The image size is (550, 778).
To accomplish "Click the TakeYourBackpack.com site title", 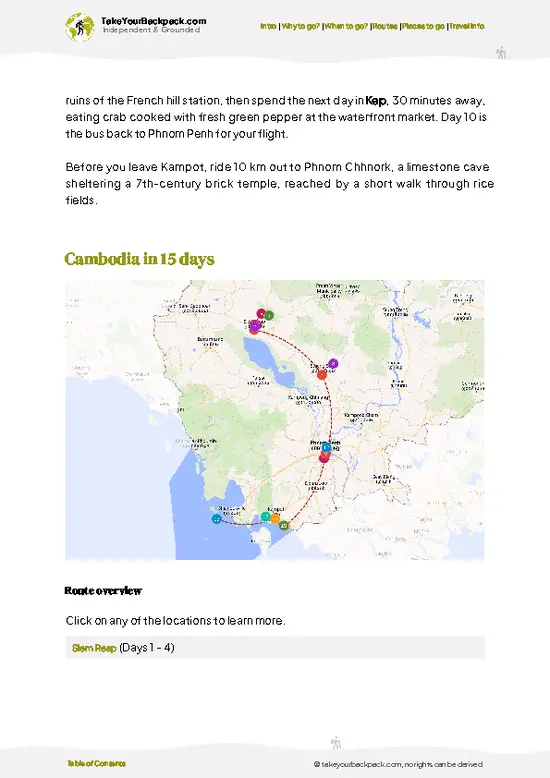I will (x=153, y=21).
